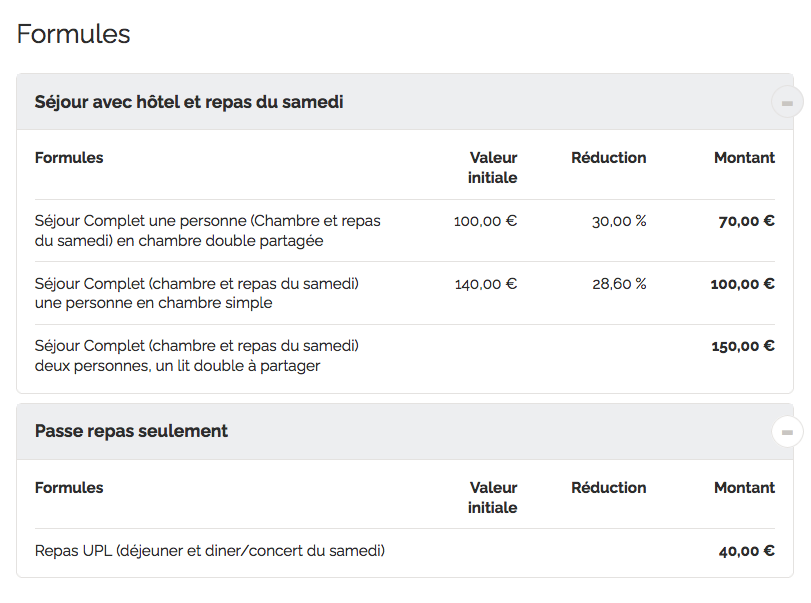Click the 28,60 % réduction value
The width and height of the screenshot is (811, 603).
619,284
